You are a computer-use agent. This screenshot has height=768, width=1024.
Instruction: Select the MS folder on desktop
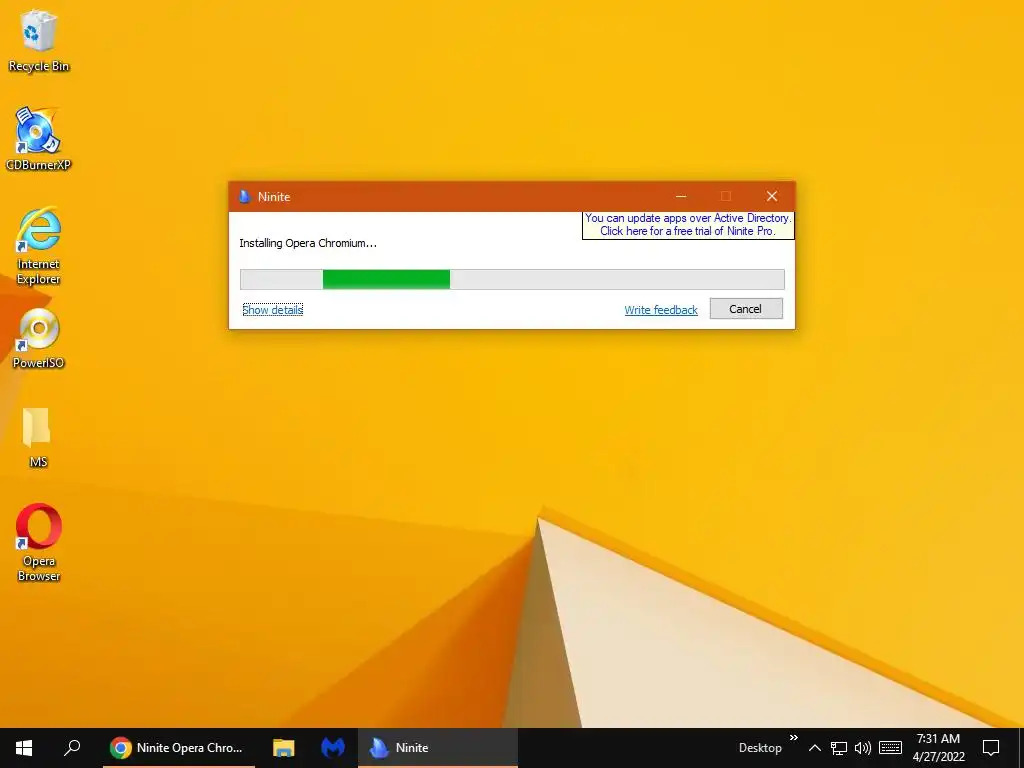coord(38,436)
